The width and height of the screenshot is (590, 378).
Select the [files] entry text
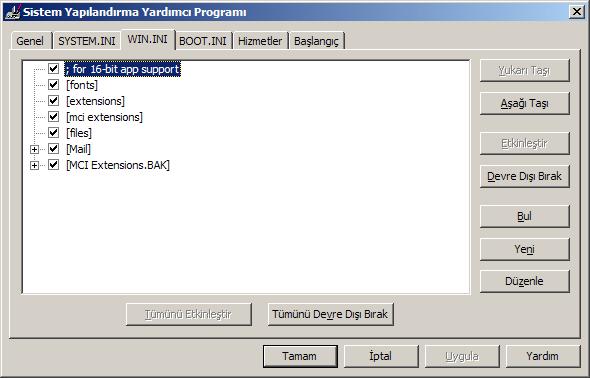[79, 133]
